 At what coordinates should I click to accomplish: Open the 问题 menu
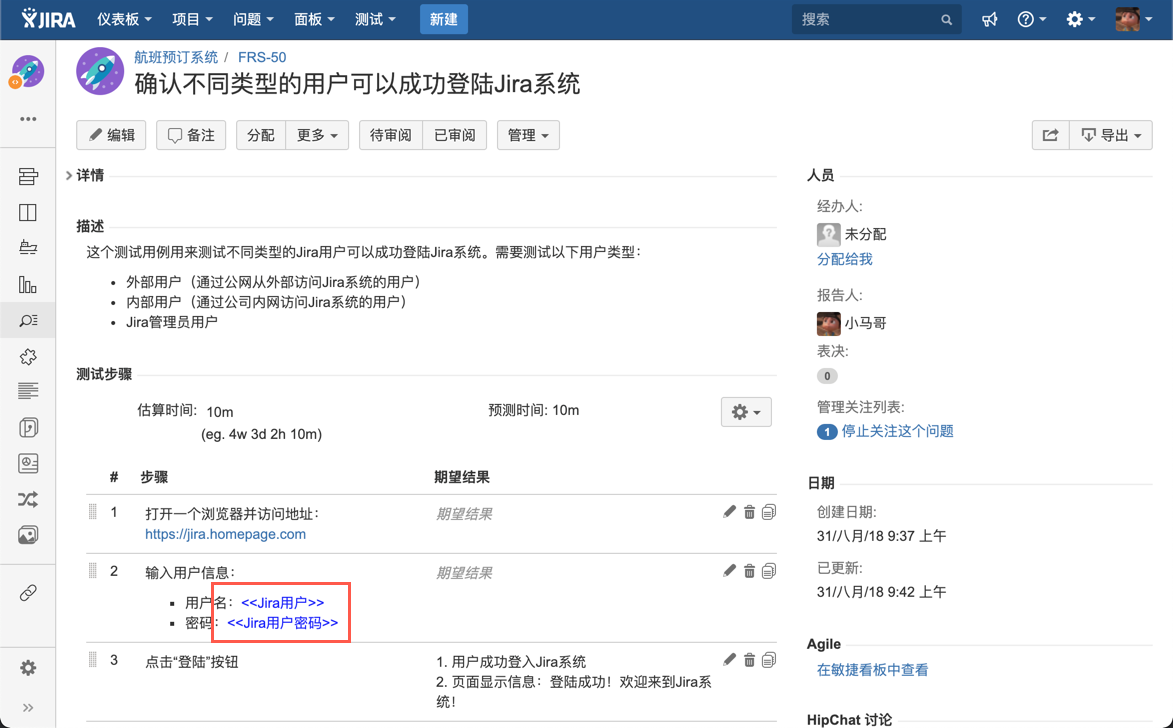[x=253, y=19]
